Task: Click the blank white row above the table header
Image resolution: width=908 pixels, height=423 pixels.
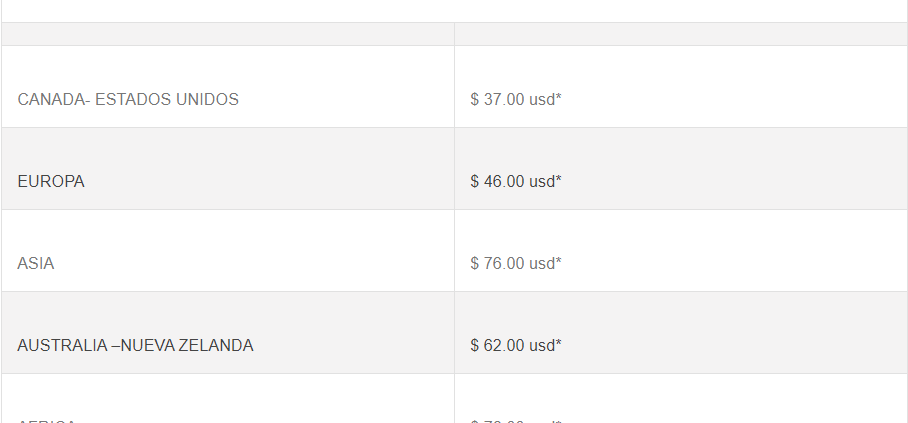Action: pos(455,11)
